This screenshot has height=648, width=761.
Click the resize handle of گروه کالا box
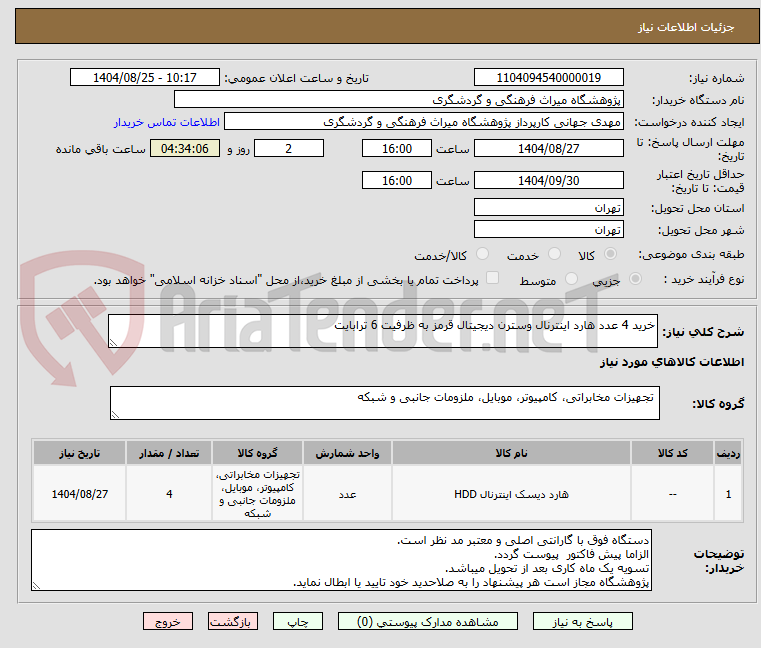coord(115,415)
